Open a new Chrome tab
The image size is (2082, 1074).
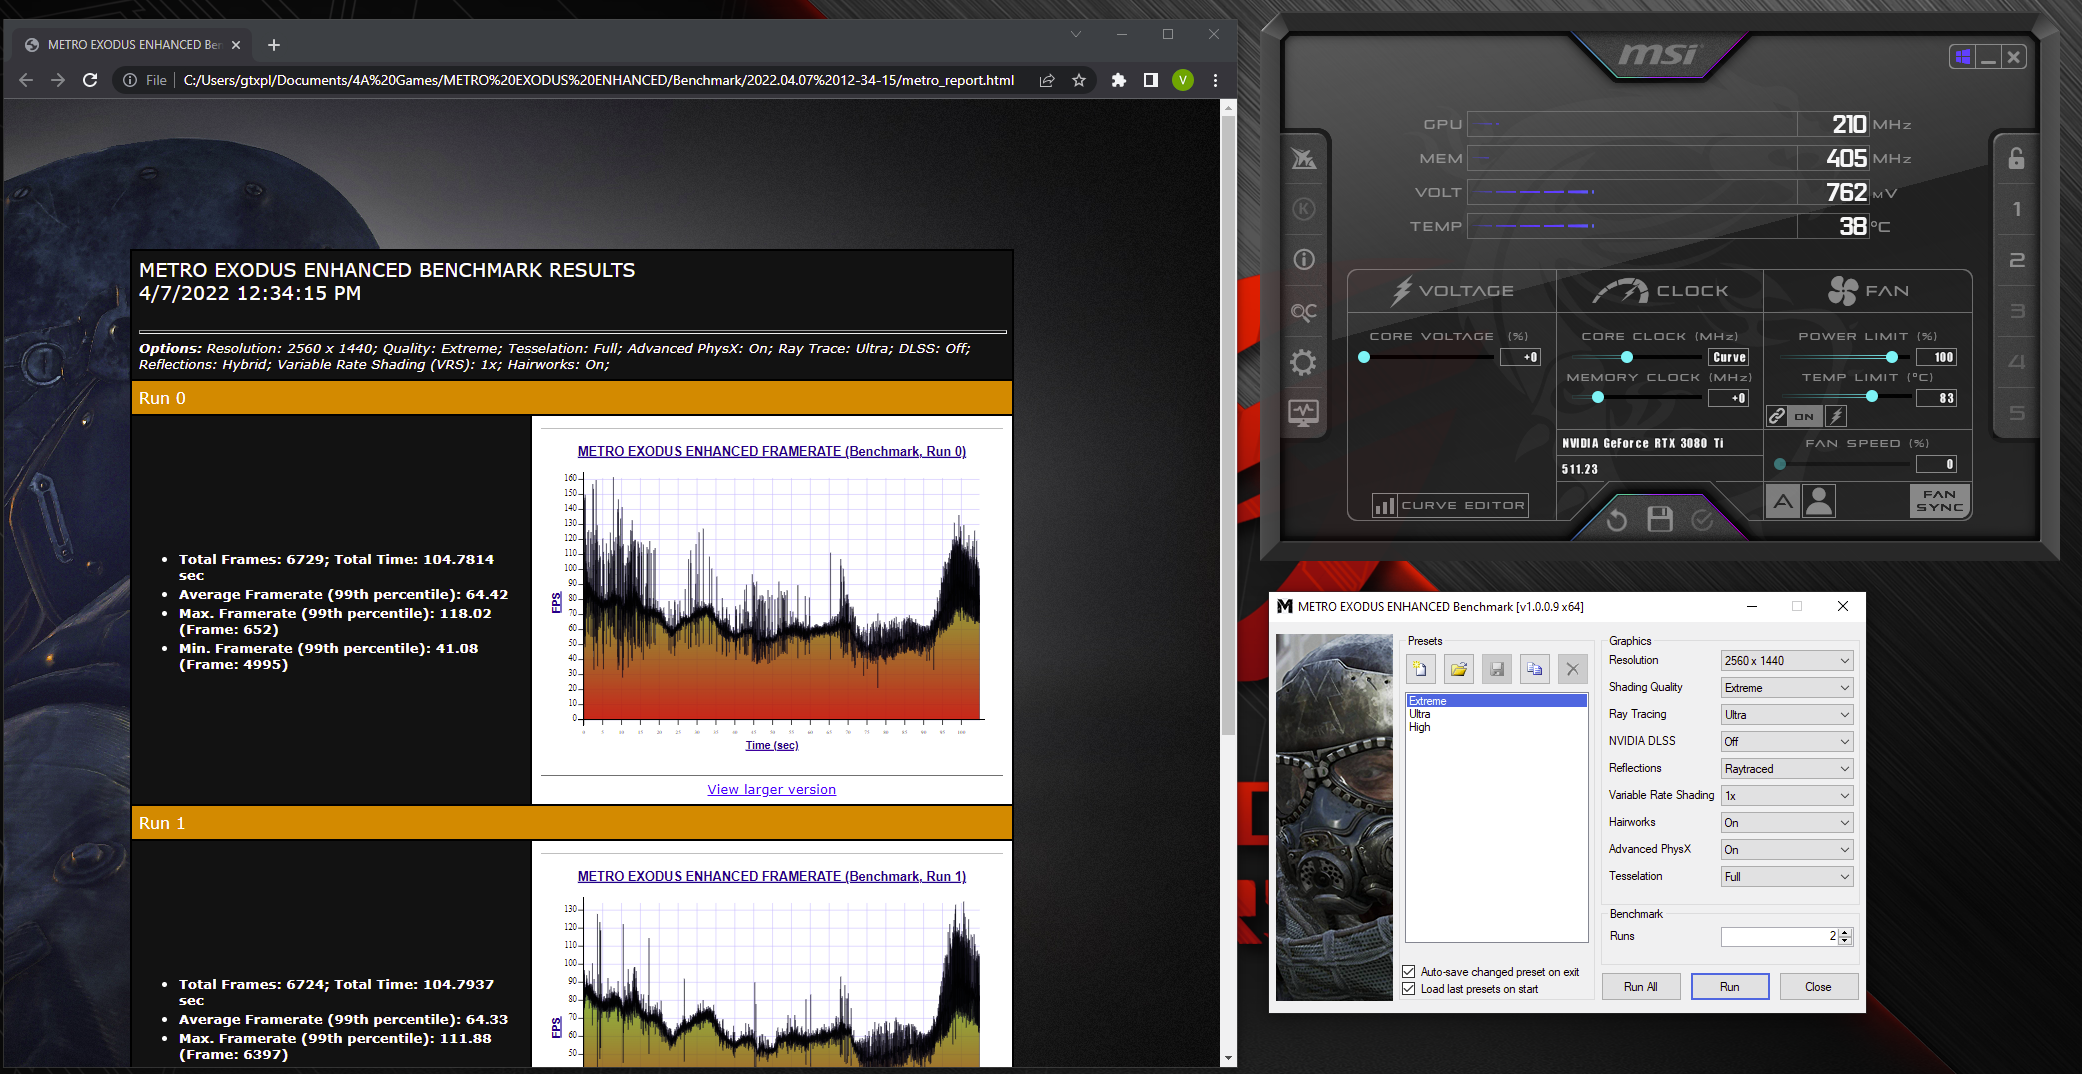274,45
